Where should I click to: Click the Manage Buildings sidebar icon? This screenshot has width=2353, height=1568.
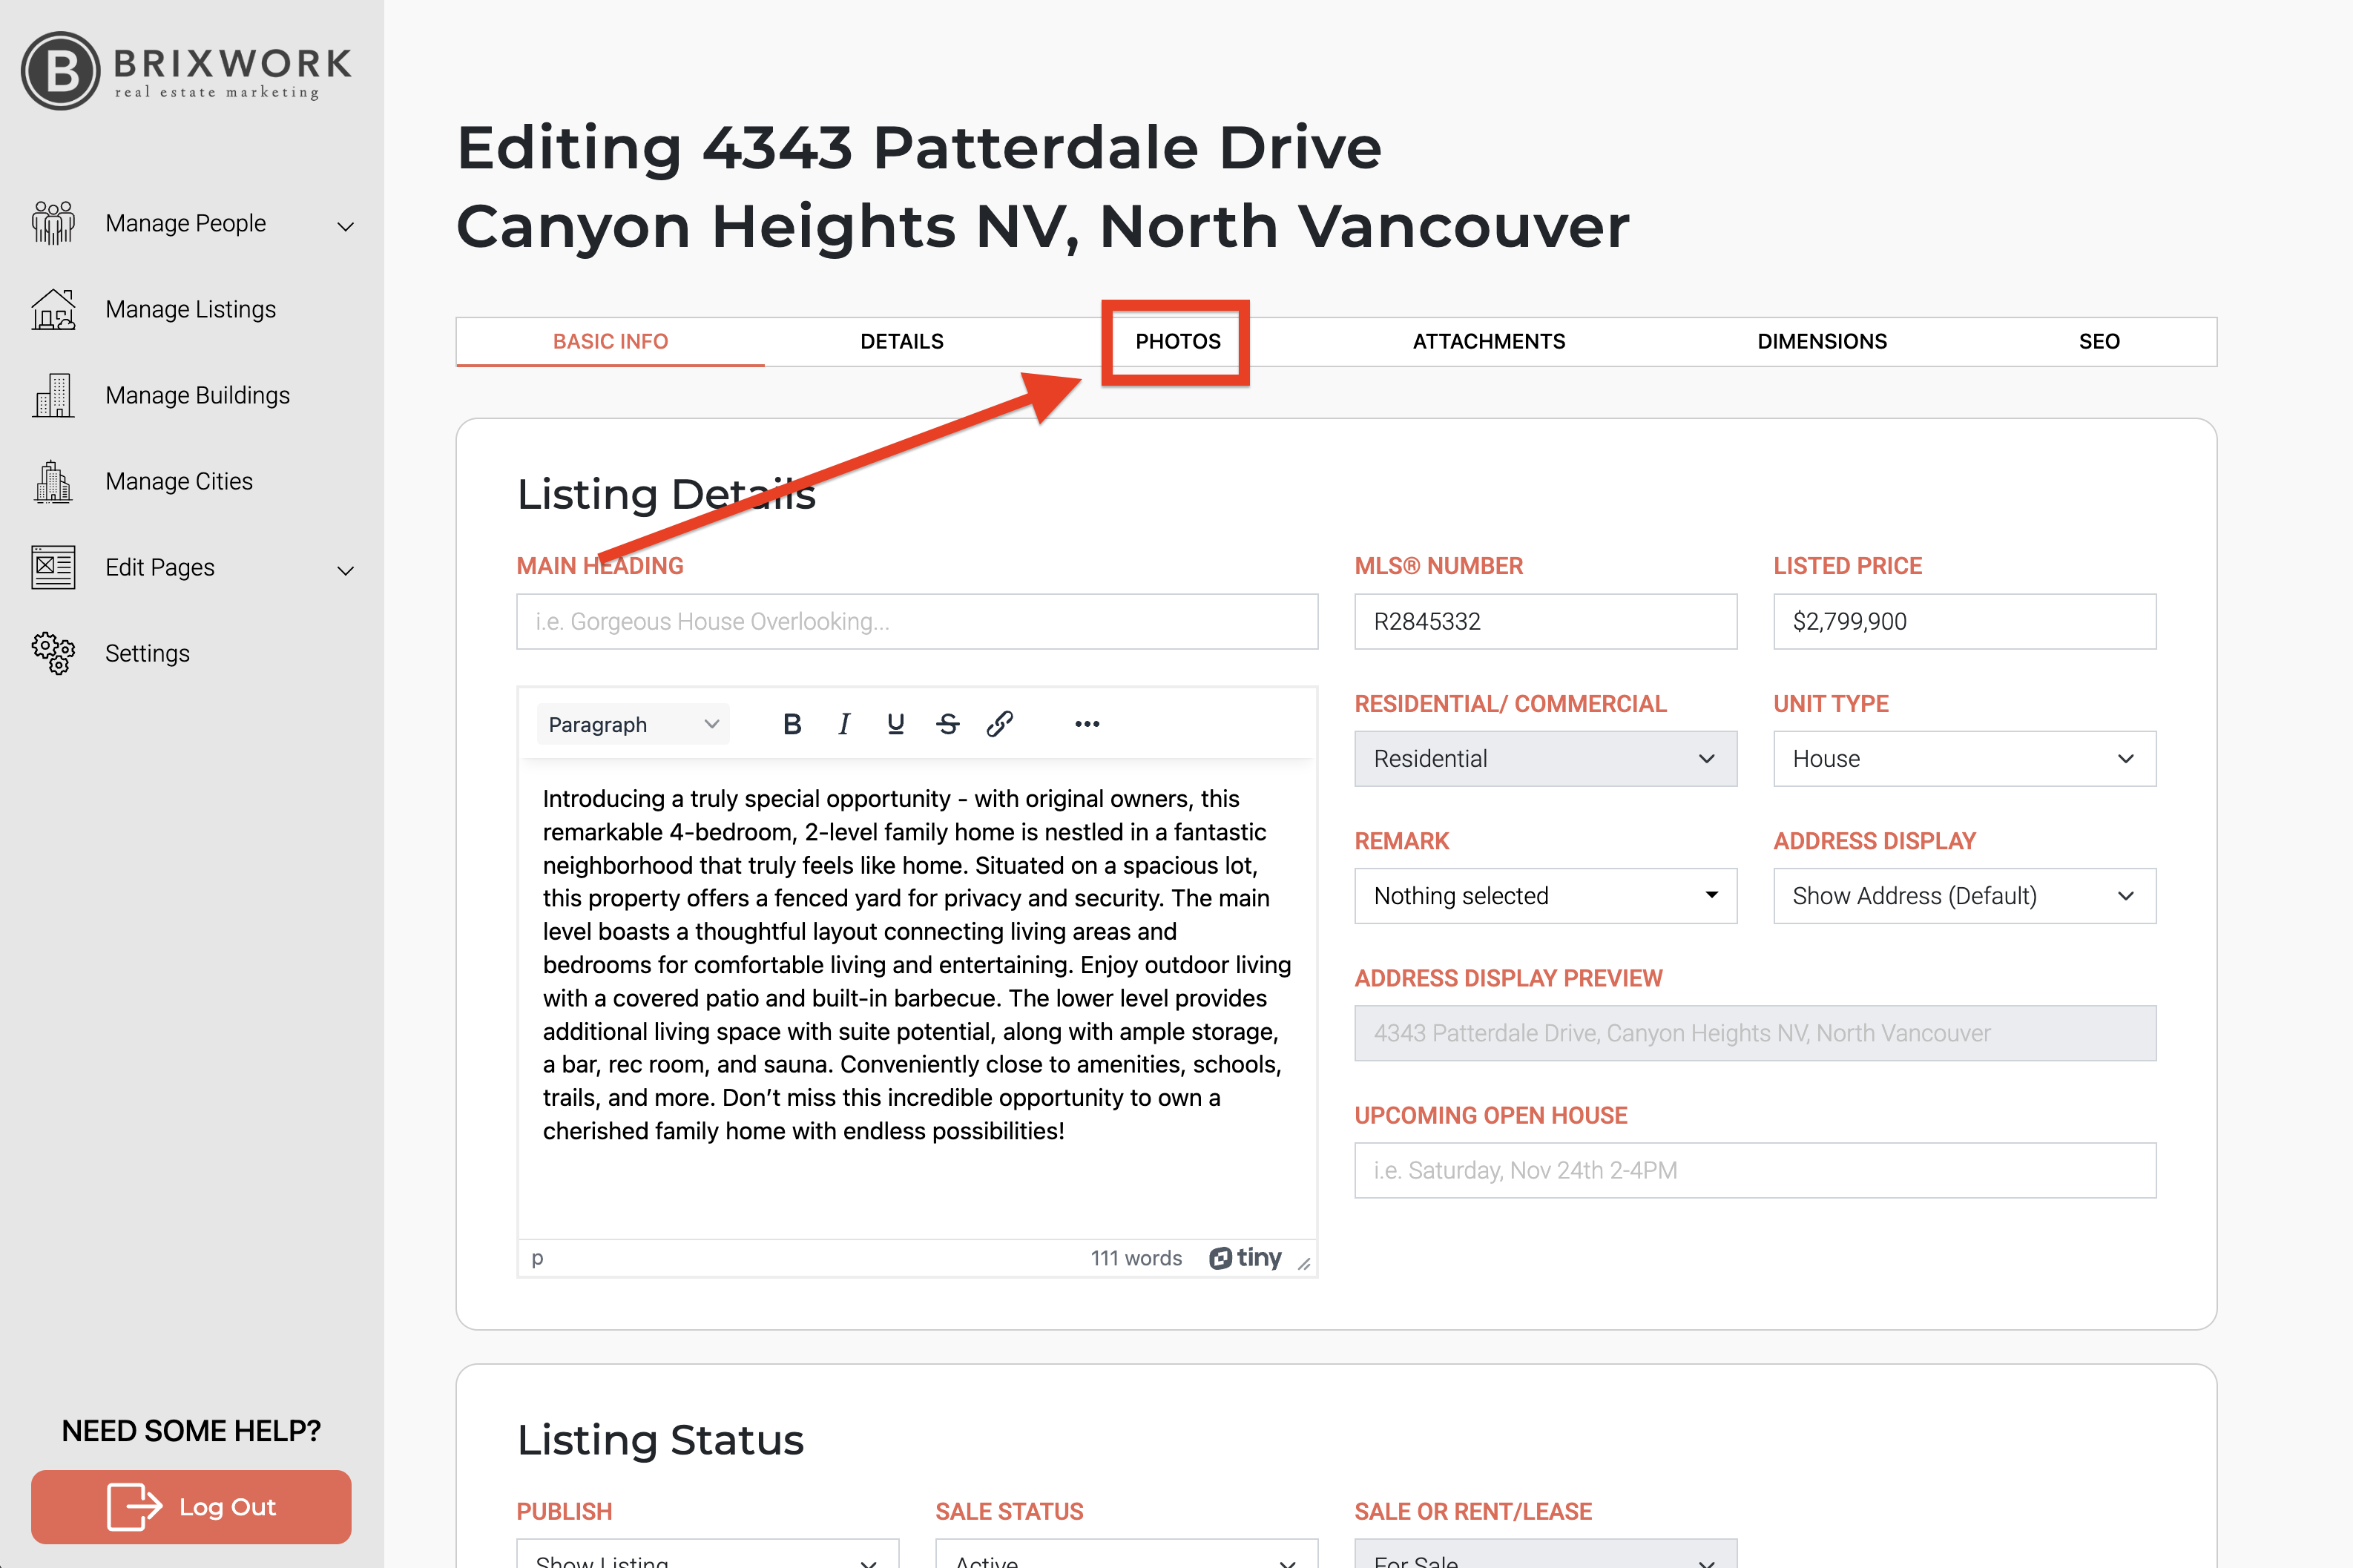point(53,396)
